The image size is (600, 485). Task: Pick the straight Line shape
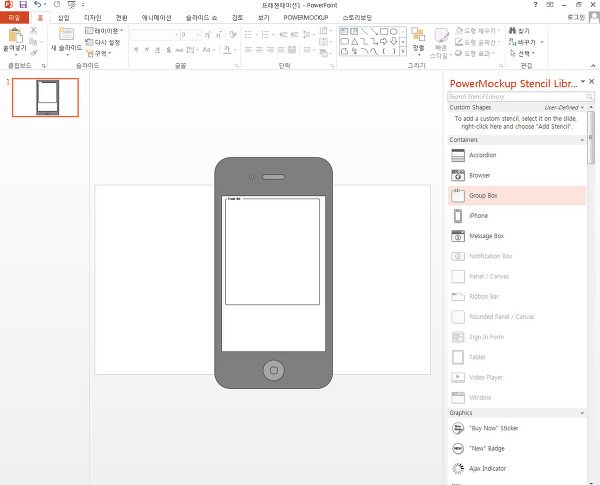coord(364,31)
